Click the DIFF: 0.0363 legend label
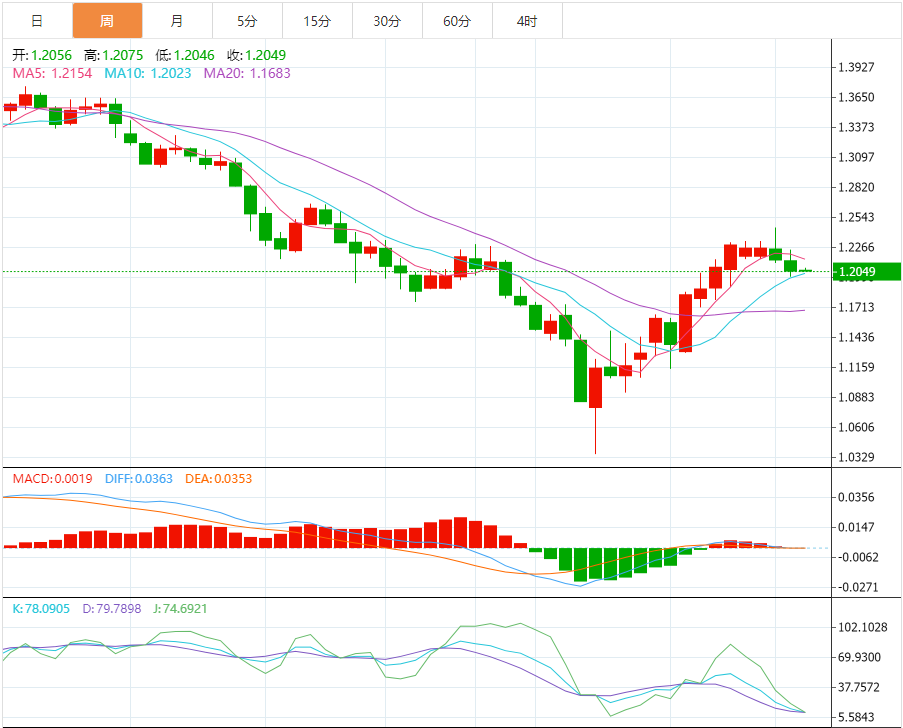This screenshot has width=903, height=728. coord(138,479)
